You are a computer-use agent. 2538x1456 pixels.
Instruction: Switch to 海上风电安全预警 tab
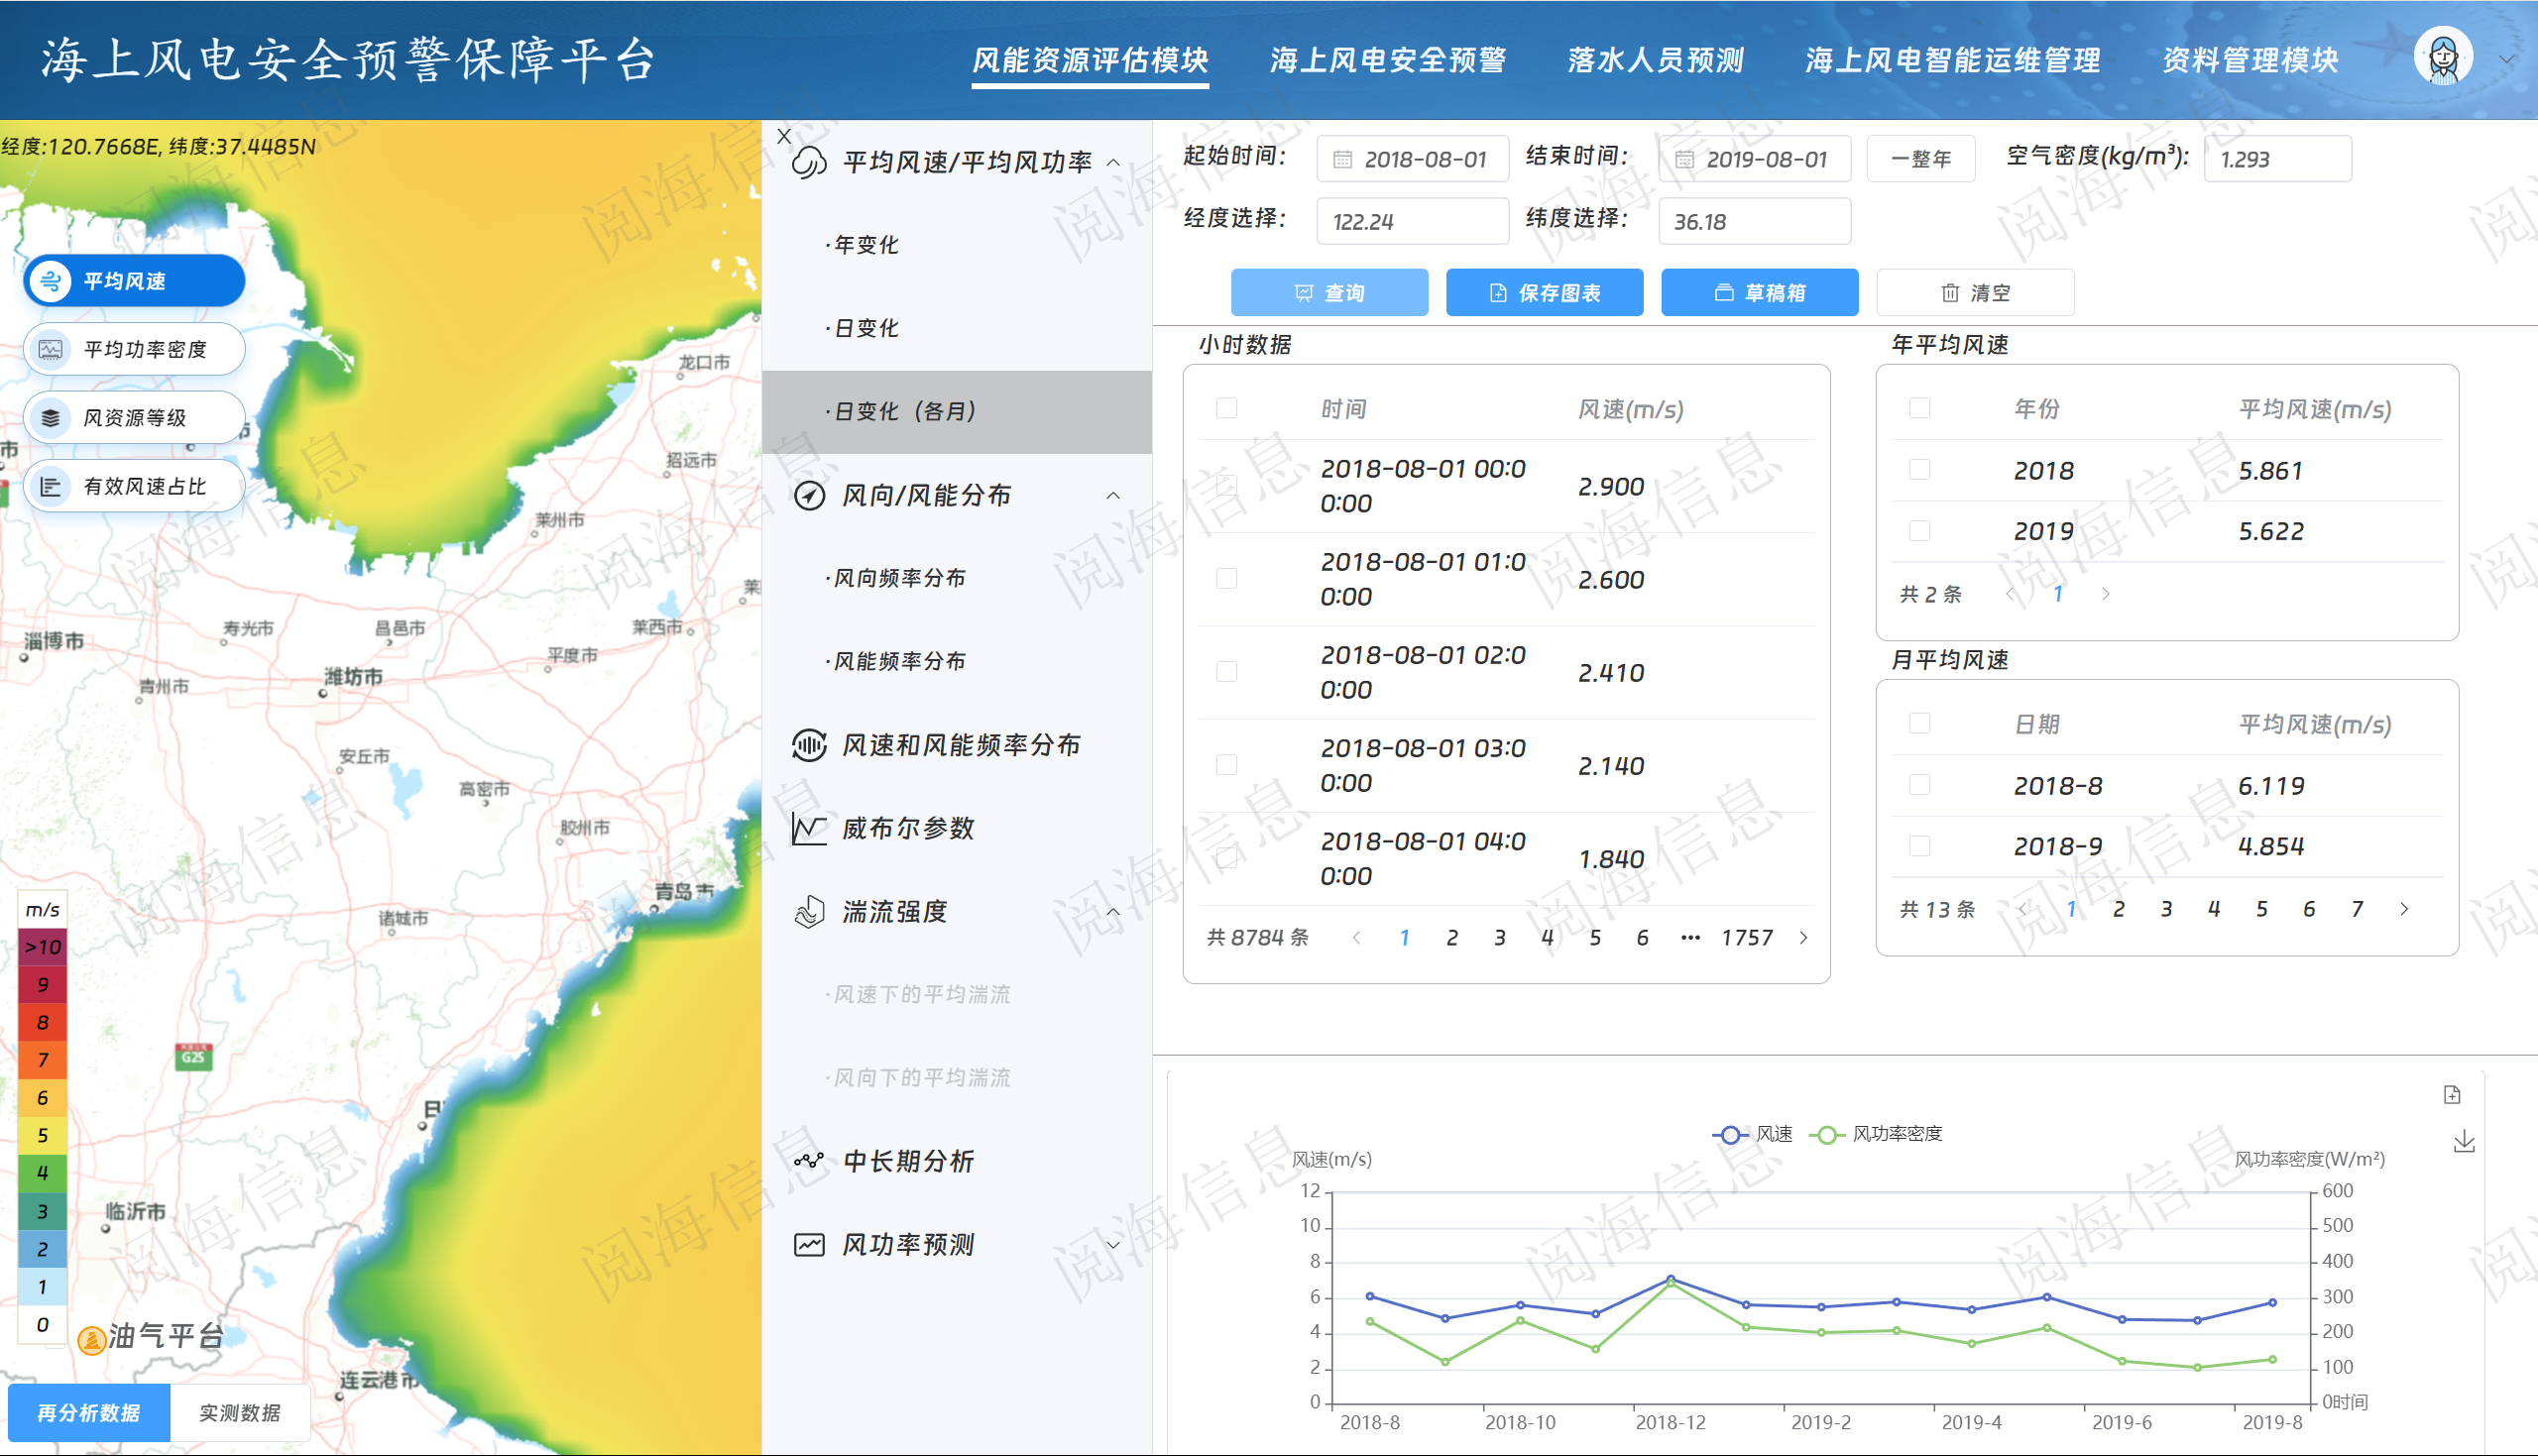coord(1387,60)
